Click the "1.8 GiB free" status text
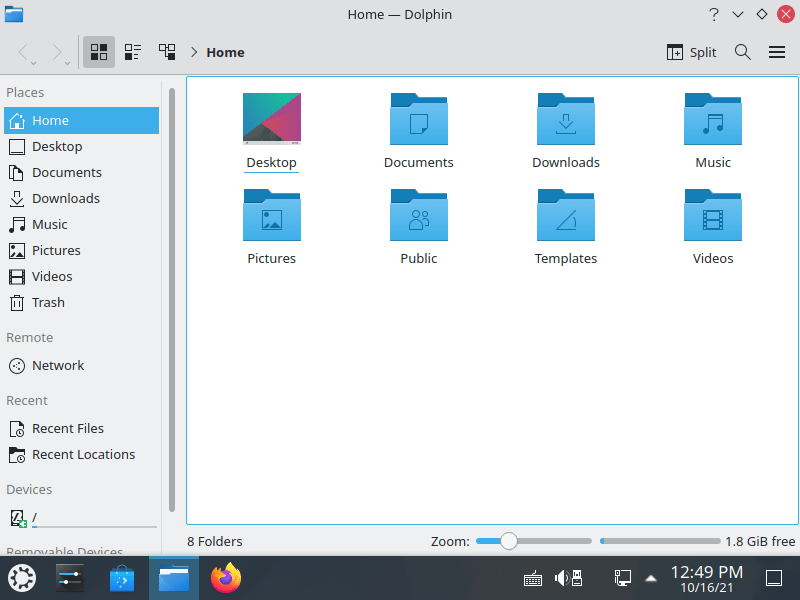The width and height of the screenshot is (800, 600). coord(760,541)
